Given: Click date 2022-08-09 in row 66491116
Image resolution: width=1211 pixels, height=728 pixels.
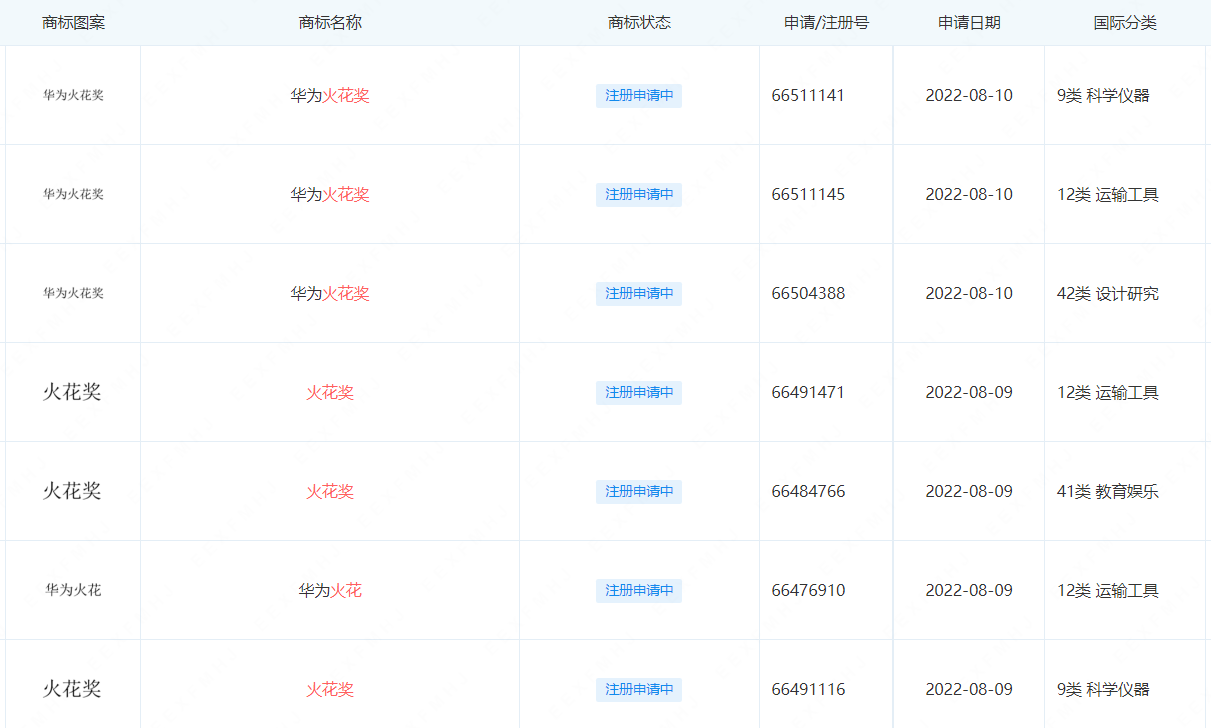Looking at the screenshot, I should [x=969, y=690].
